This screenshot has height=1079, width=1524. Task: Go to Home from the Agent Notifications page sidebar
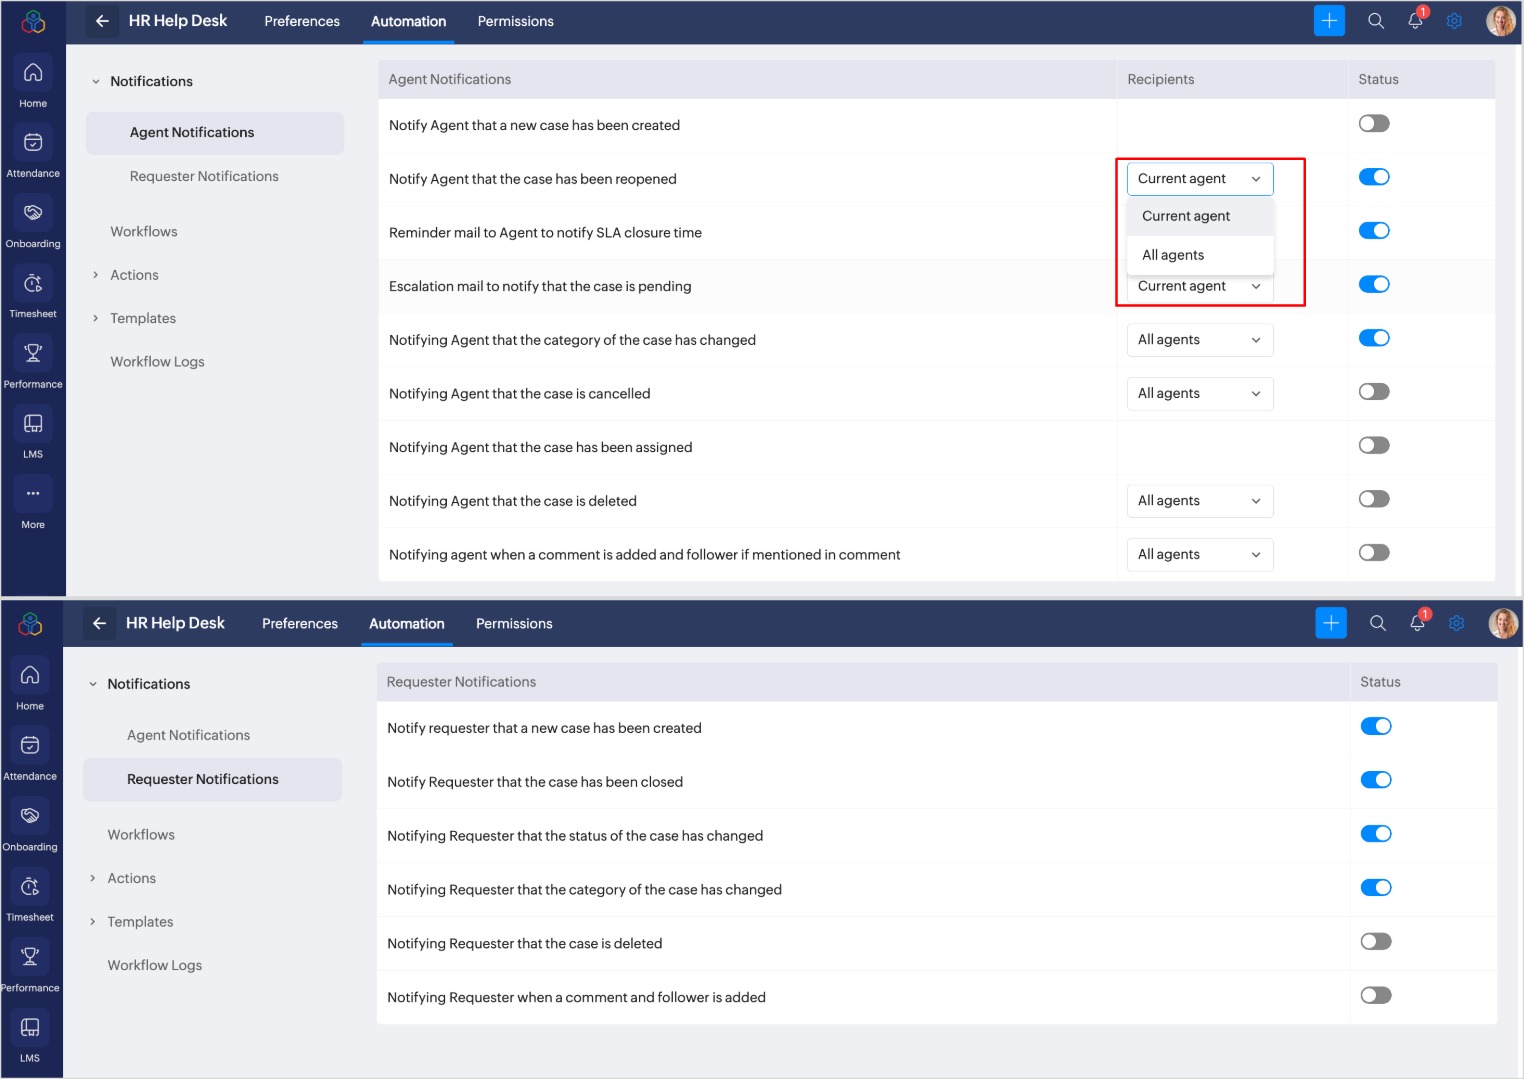coord(33,83)
